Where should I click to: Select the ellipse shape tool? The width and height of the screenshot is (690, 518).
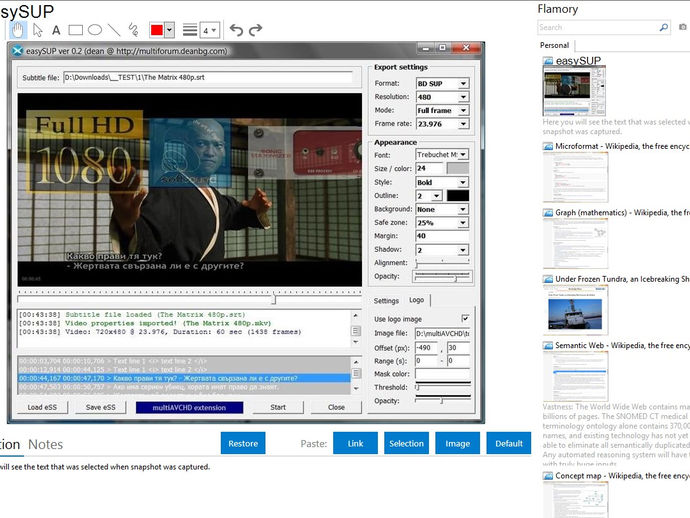[95, 30]
